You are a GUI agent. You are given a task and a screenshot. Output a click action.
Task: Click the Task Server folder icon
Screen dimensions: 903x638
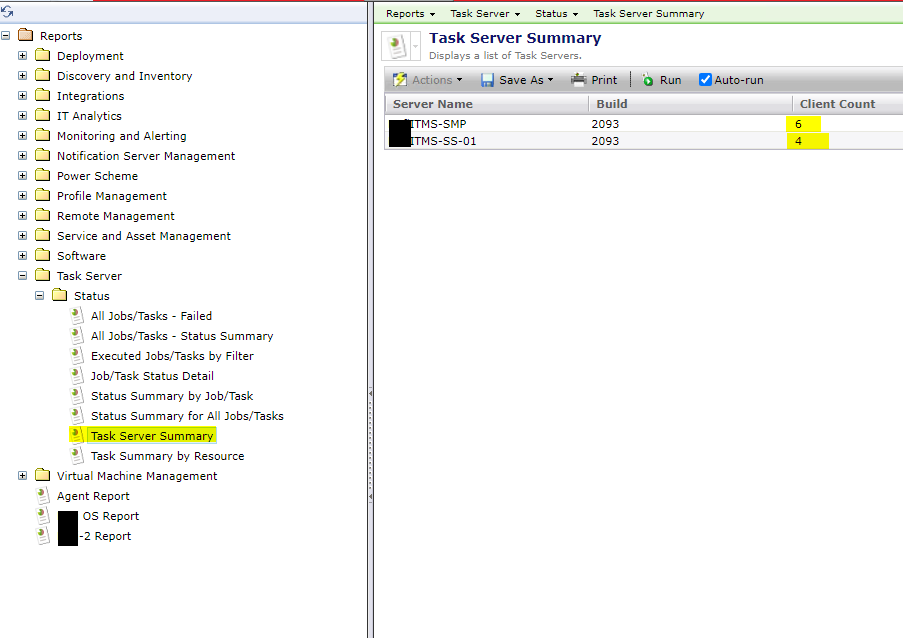click(42, 275)
